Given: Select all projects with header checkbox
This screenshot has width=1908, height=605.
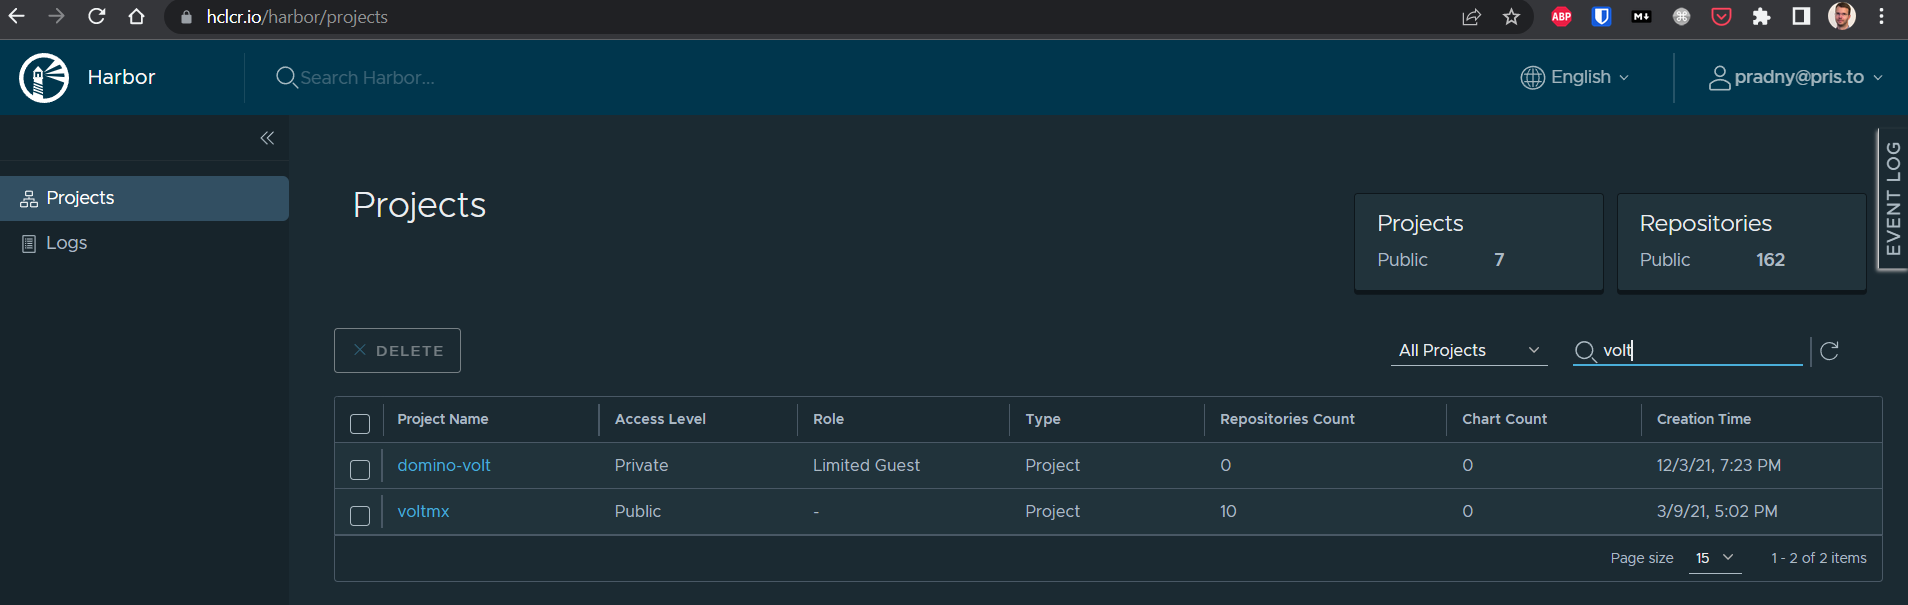Looking at the screenshot, I should [x=360, y=424].
